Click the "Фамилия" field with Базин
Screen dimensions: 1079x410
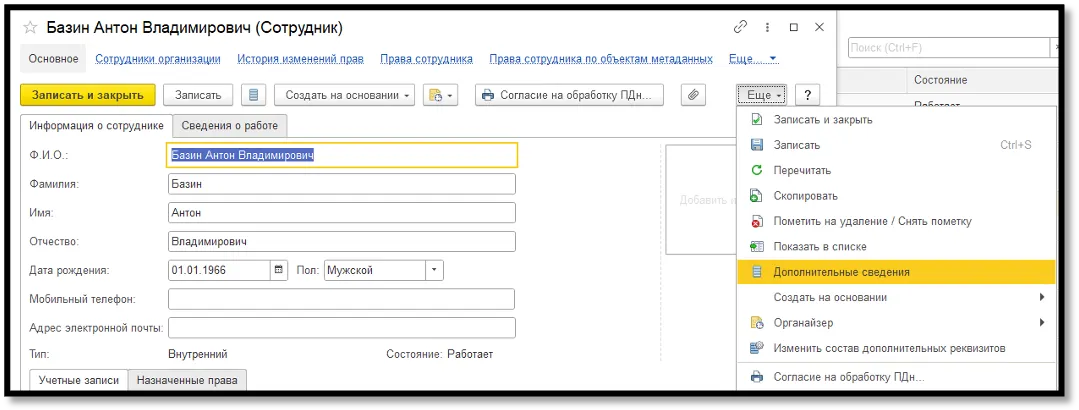[x=341, y=184]
